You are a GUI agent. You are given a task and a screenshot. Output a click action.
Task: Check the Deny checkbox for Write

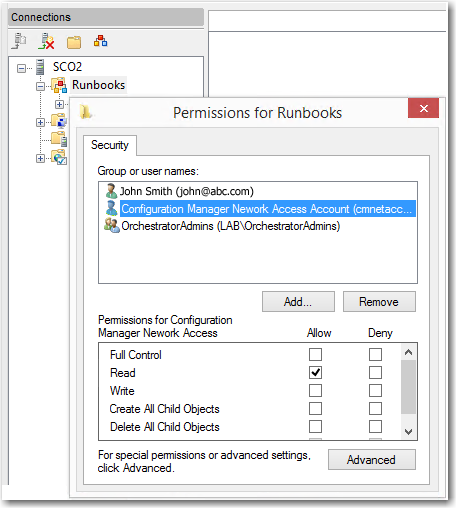point(375,391)
